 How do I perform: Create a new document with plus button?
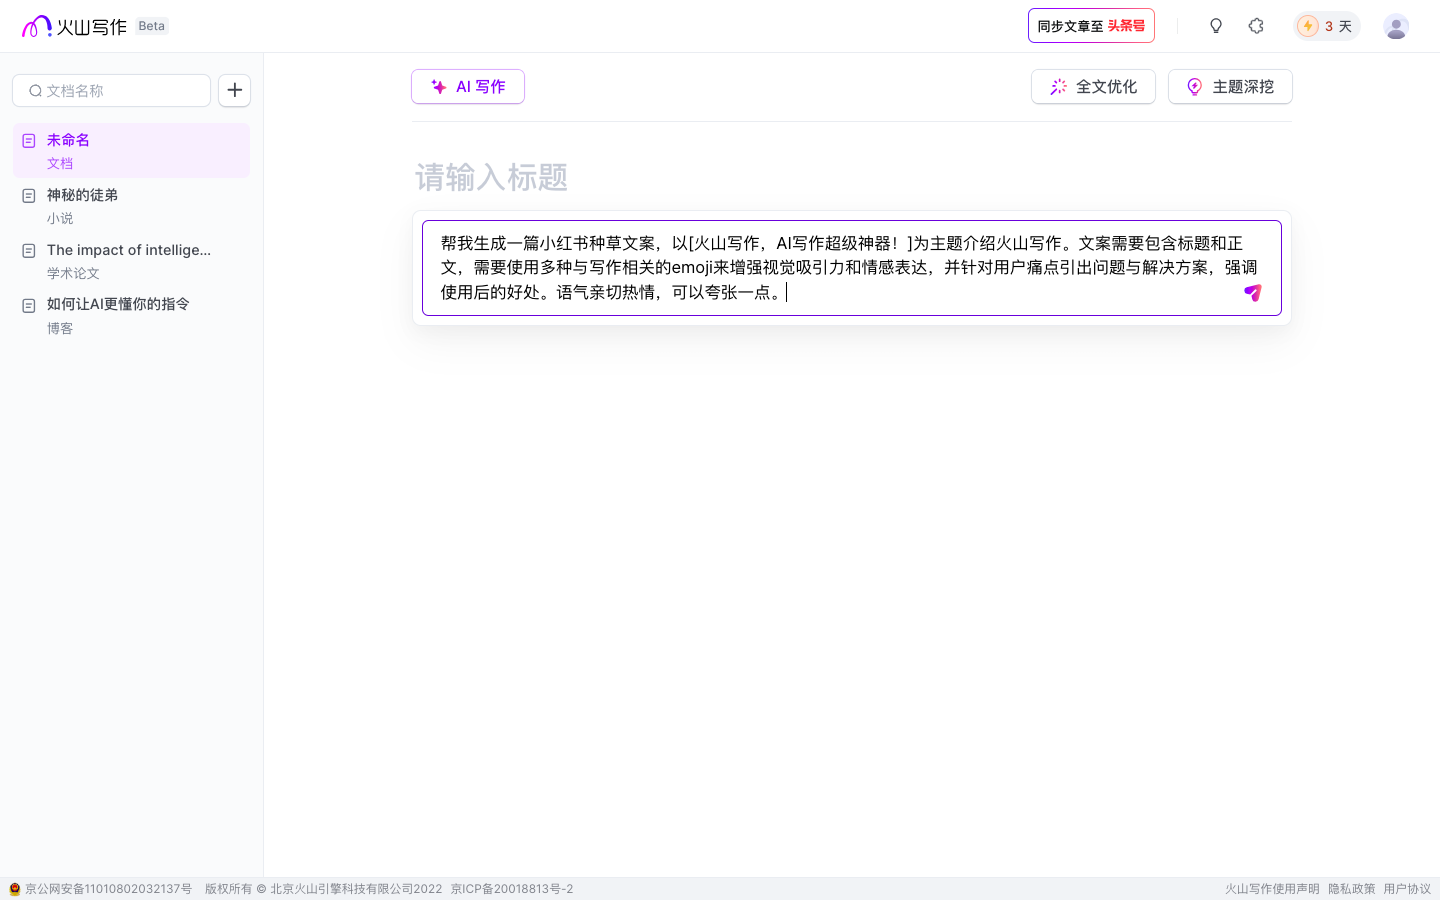(x=234, y=90)
